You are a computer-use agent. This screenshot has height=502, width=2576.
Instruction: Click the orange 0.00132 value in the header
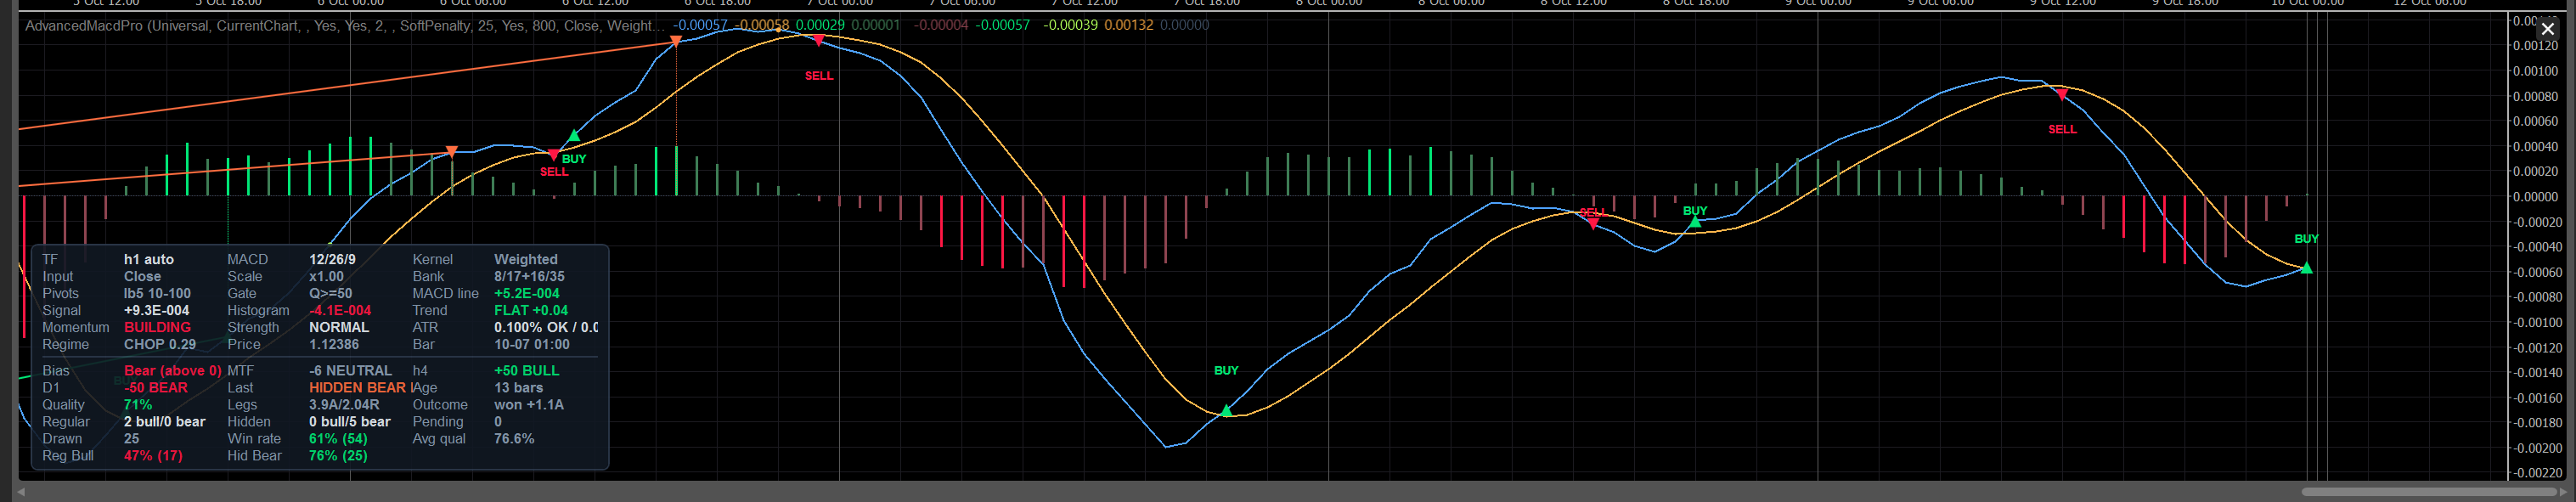(x=1128, y=25)
